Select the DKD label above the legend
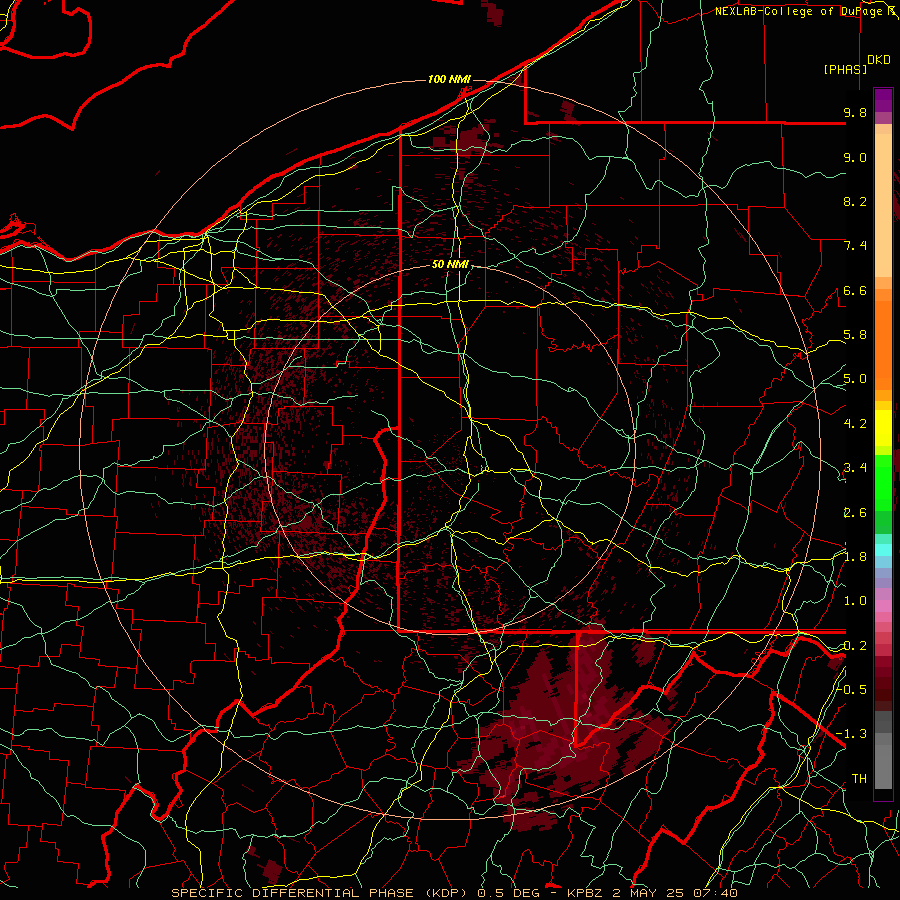The image size is (900, 900). pyautogui.click(x=879, y=60)
